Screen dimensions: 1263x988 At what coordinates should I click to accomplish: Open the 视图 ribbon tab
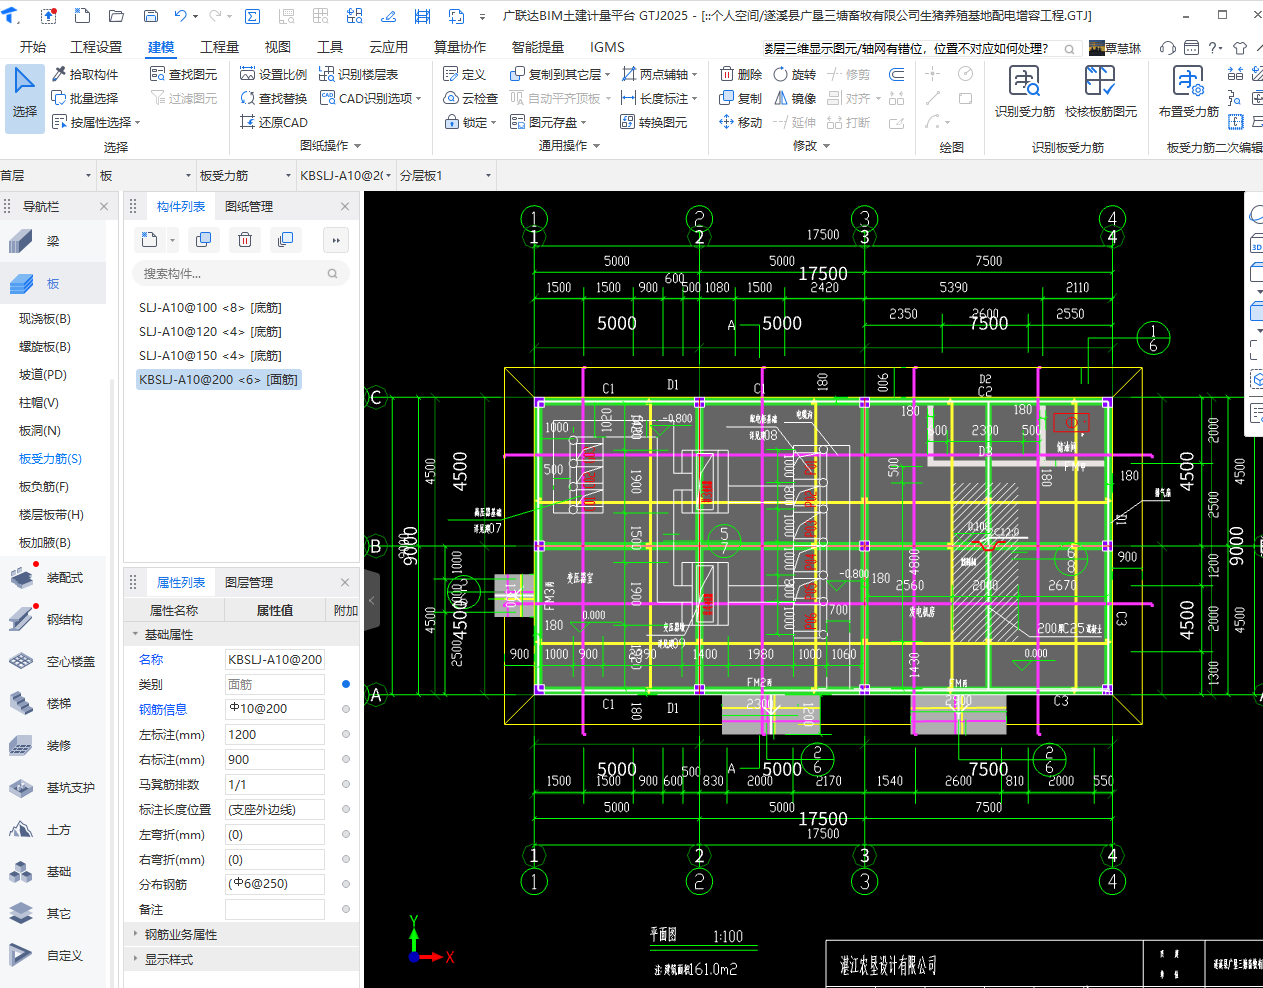278,47
